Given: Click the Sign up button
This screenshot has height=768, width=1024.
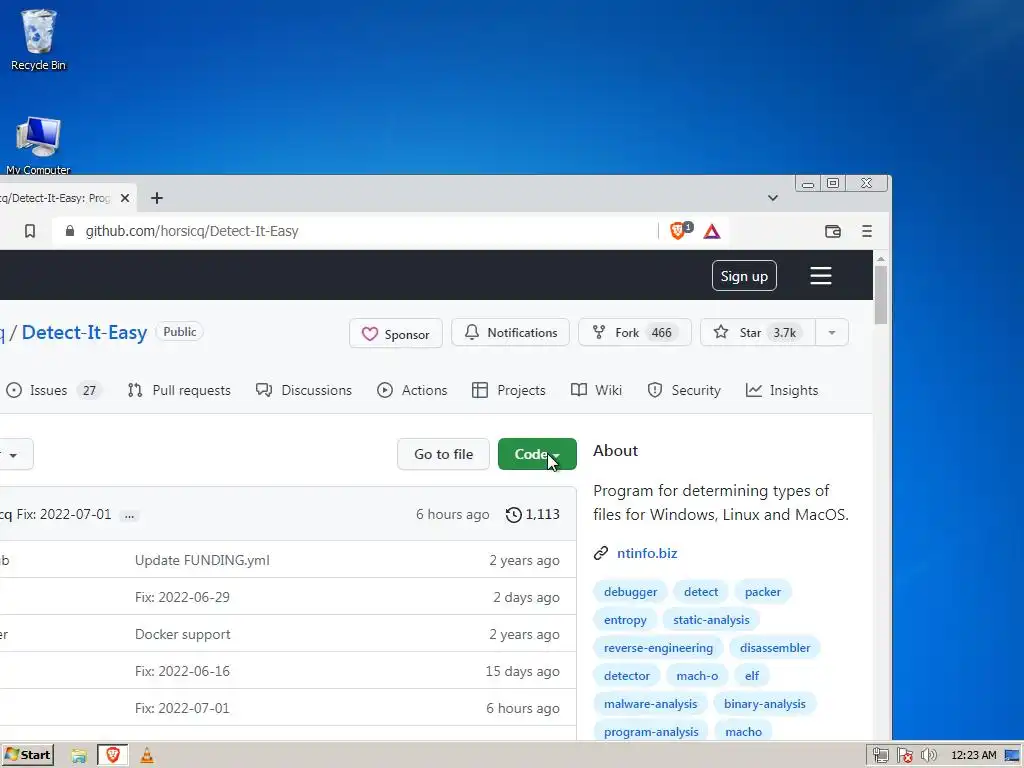Looking at the screenshot, I should (x=744, y=276).
